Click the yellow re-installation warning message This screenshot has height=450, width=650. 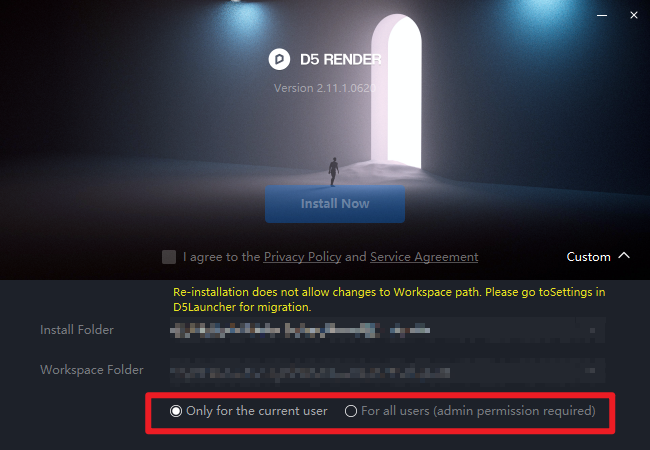(x=389, y=299)
